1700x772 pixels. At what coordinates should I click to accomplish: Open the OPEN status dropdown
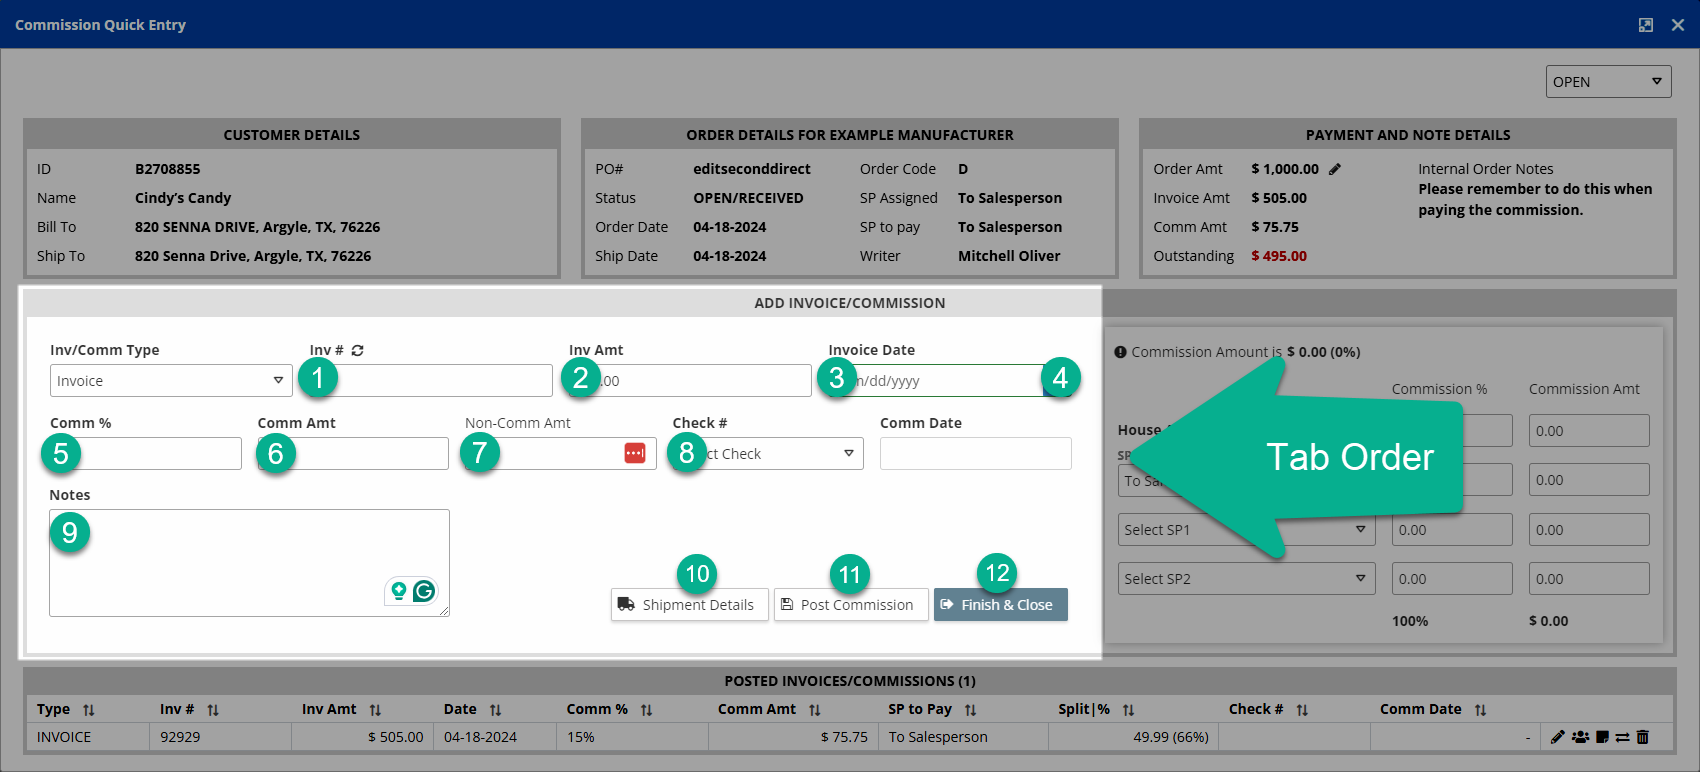tap(1608, 82)
